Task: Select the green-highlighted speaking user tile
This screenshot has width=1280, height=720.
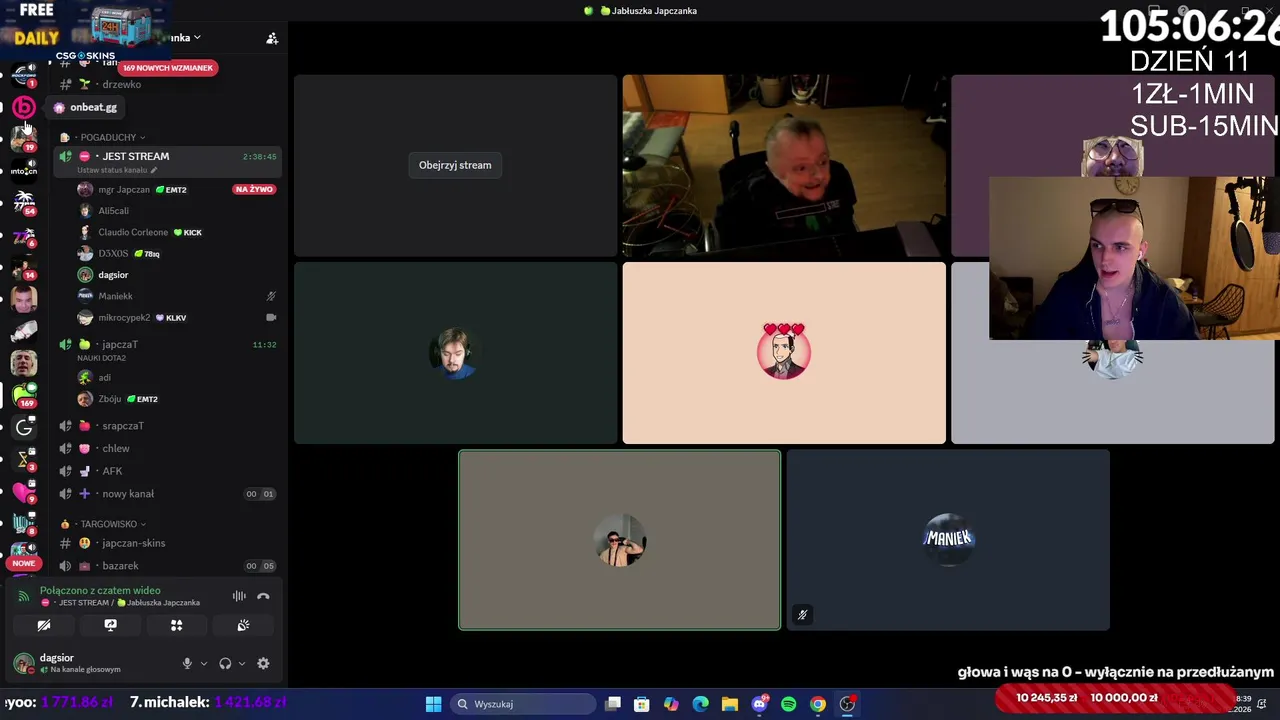Action: point(620,540)
